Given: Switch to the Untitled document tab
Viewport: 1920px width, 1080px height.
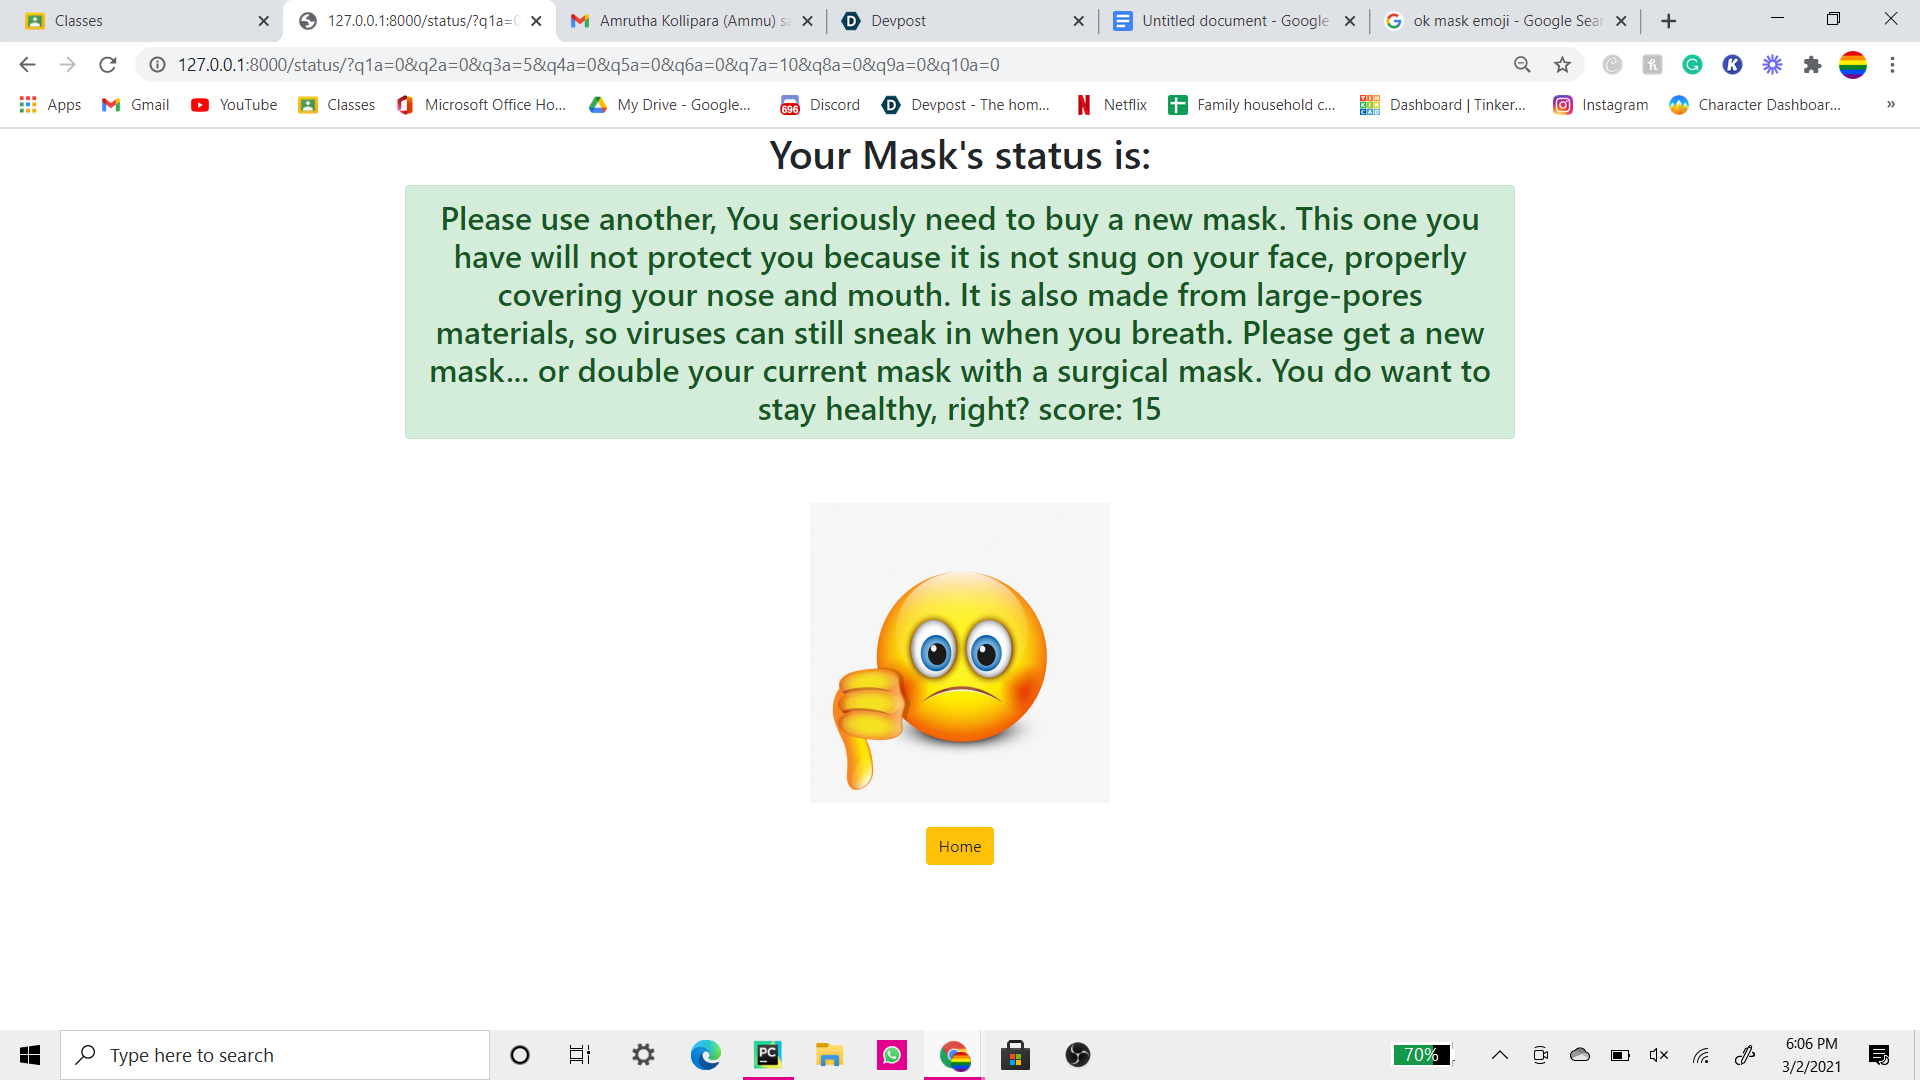Looking at the screenshot, I should point(1233,21).
